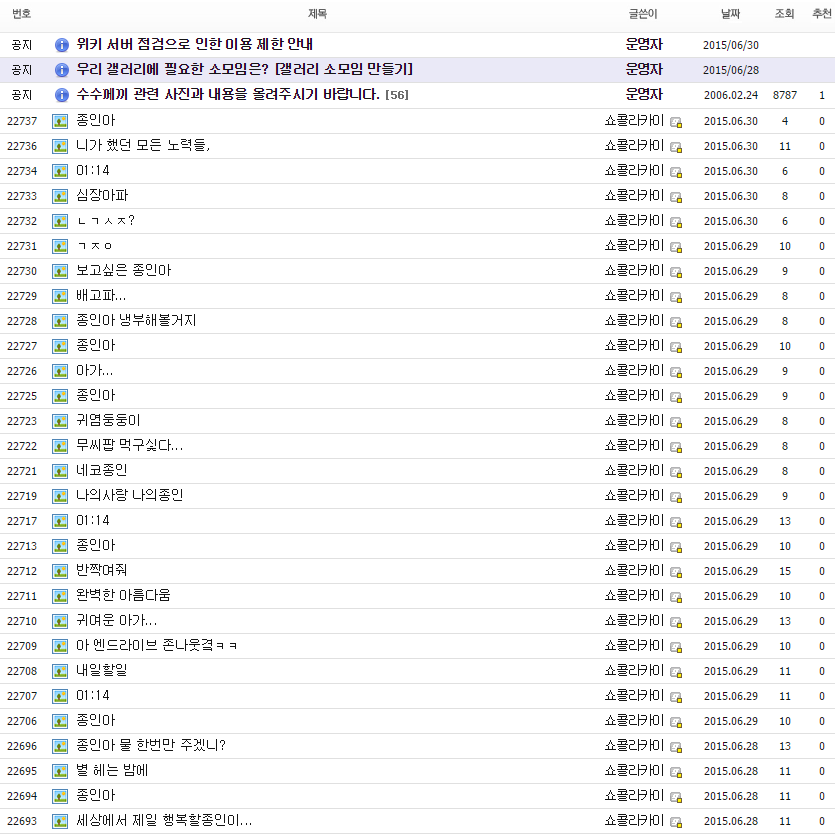837x834 pixels.
Task: Click the author card icon on row 22696
Action: 676,747
